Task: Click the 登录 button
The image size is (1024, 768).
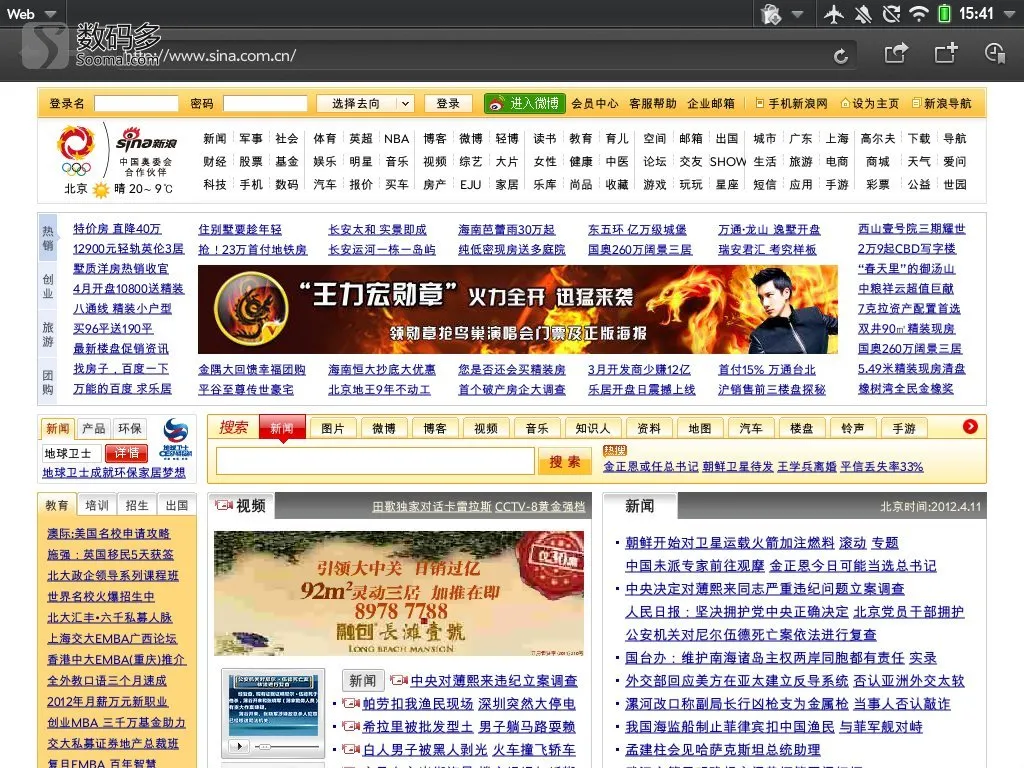Action: (448, 104)
